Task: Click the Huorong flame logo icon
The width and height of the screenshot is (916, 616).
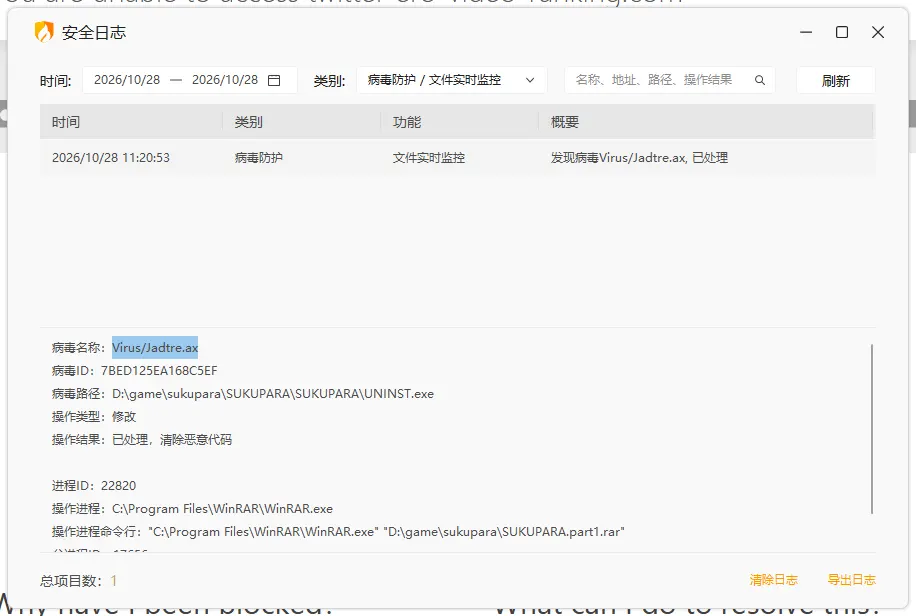Action: click(x=44, y=32)
